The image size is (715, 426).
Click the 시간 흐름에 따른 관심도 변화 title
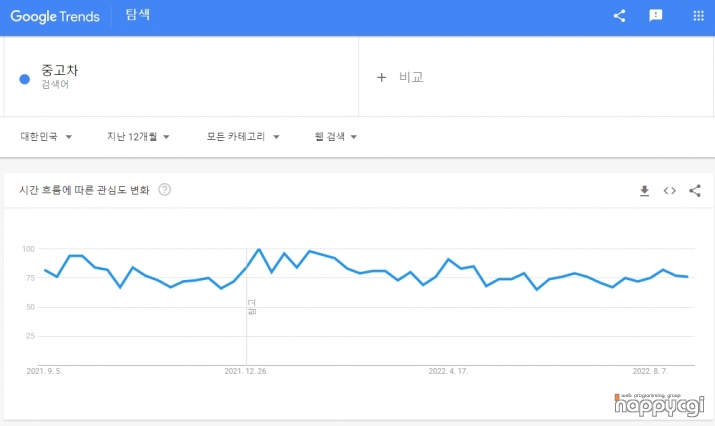click(84, 190)
